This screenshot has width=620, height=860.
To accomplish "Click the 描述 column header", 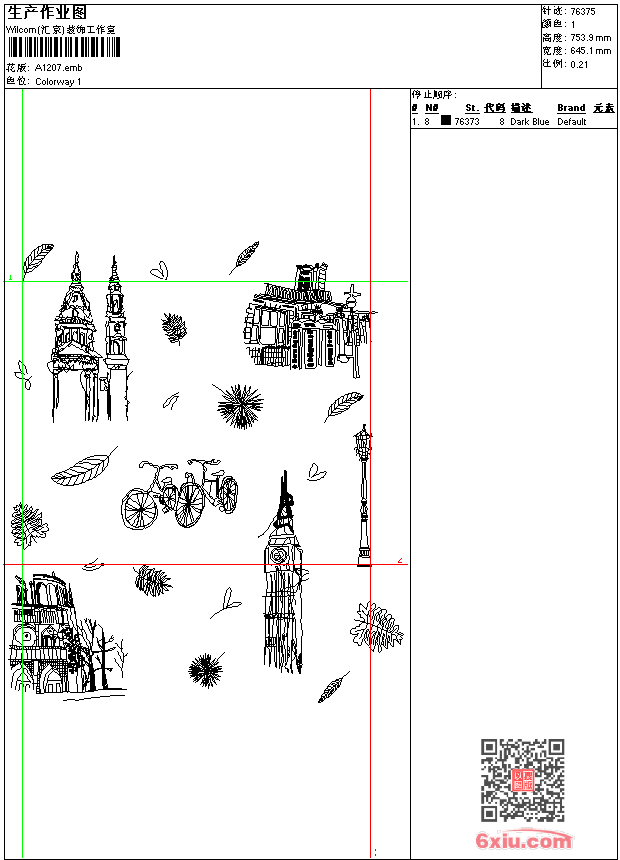I will click(x=521, y=108).
